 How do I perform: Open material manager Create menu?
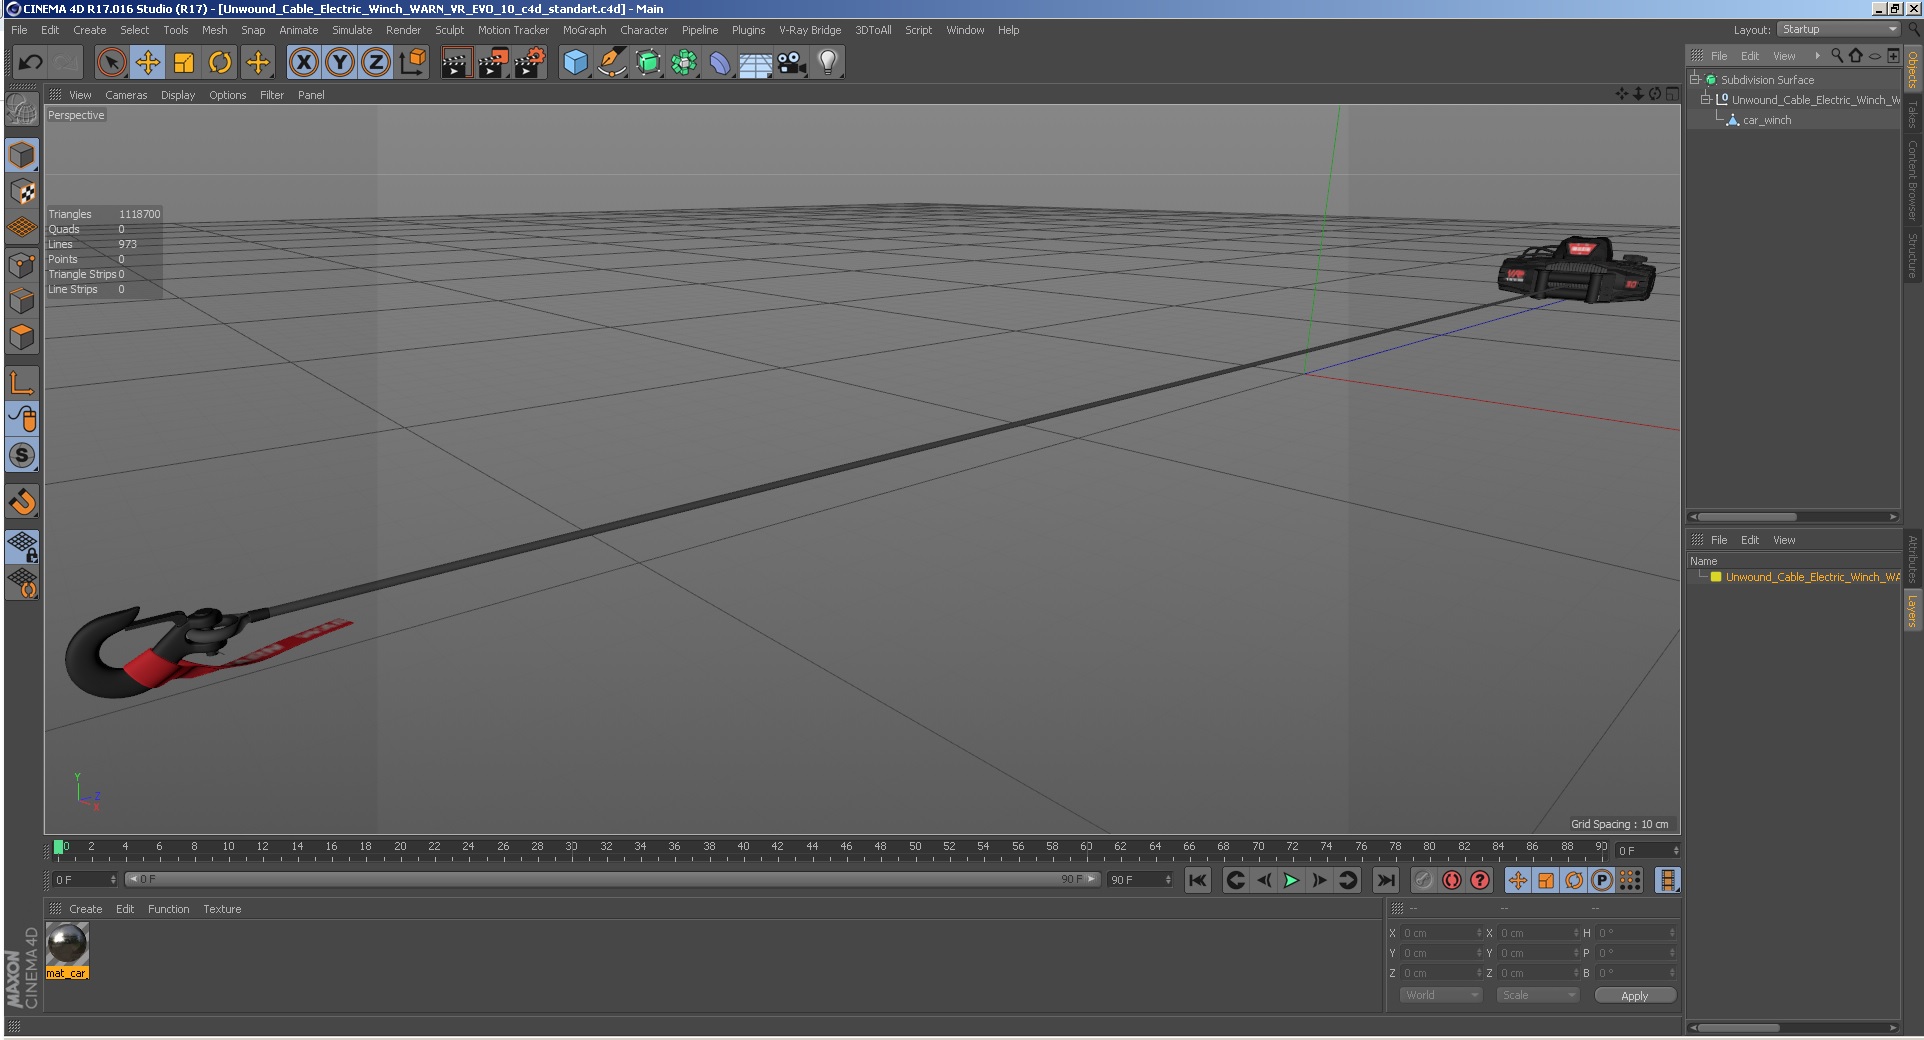(85, 909)
